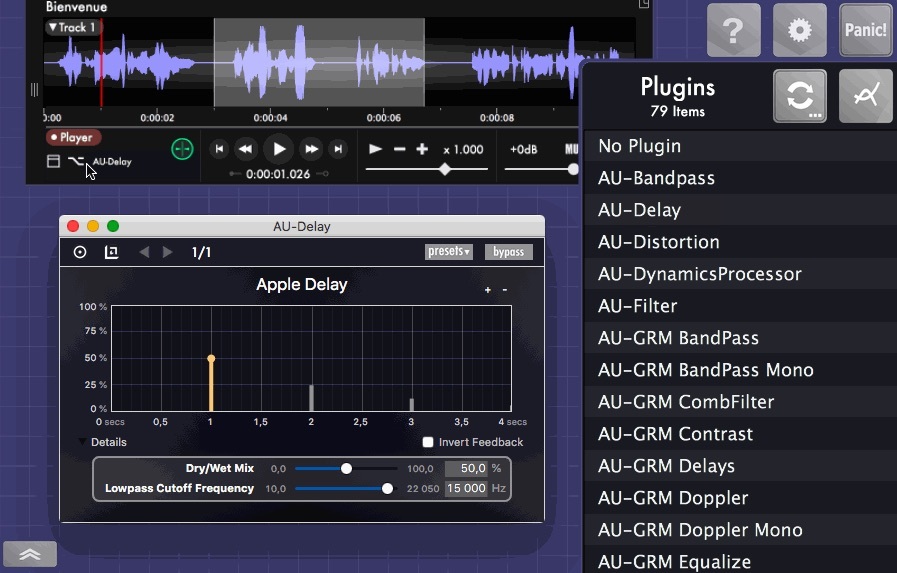Viewport: 897px width, 573px height.
Task: Choose AU-Bandpass plugin
Action: (740, 178)
